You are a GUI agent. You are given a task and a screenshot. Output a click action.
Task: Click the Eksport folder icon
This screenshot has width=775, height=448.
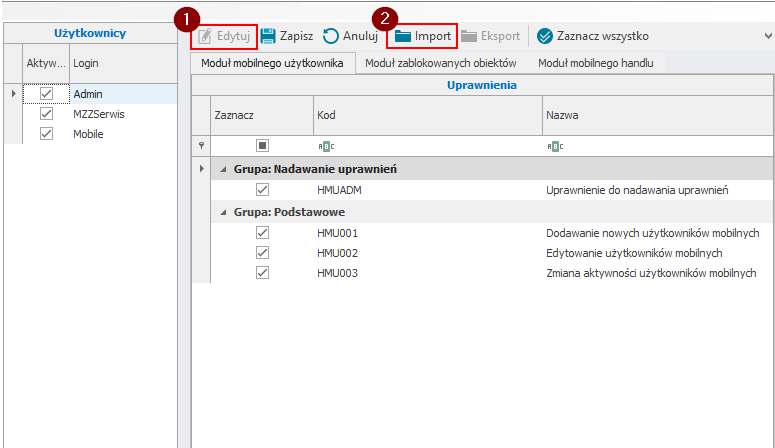pyautogui.click(x=469, y=37)
